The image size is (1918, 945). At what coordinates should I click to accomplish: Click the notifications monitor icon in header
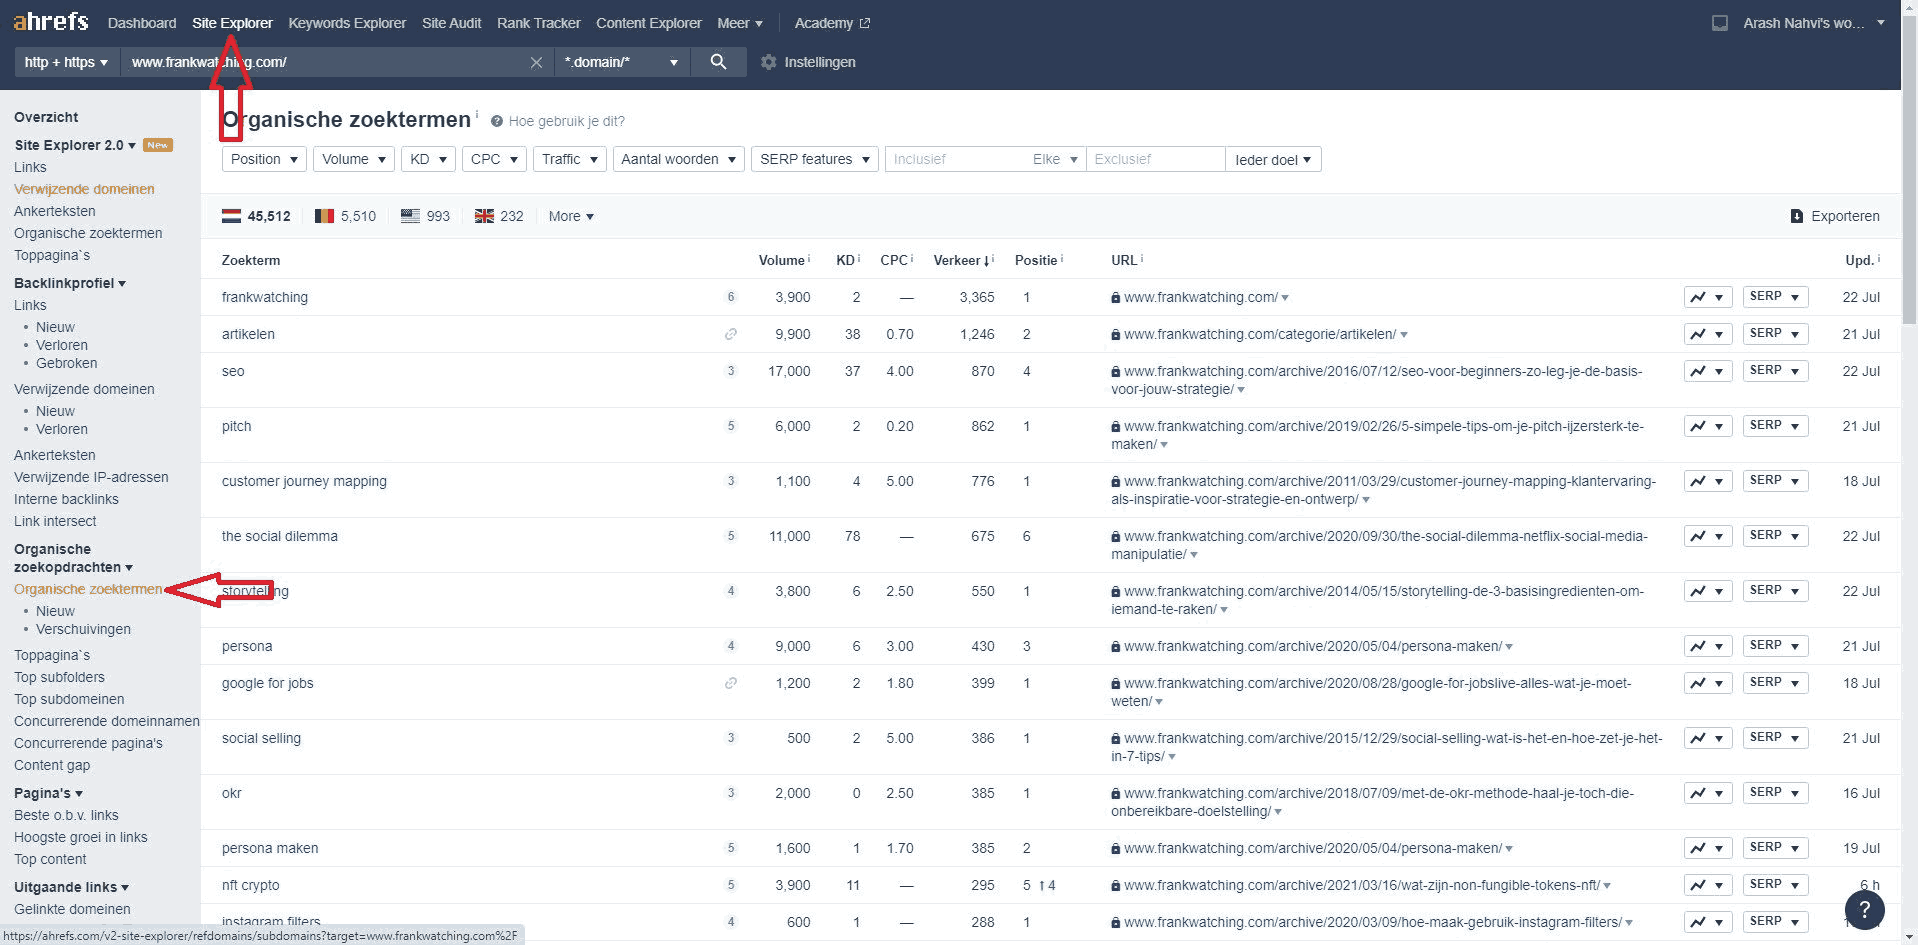pyautogui.click(x=1720, y=23)
